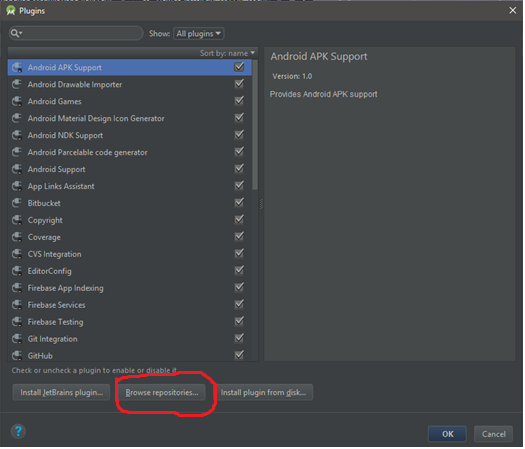
Task: Disable the GitHub plugin checkbox
Action: [x=239, y=355]
